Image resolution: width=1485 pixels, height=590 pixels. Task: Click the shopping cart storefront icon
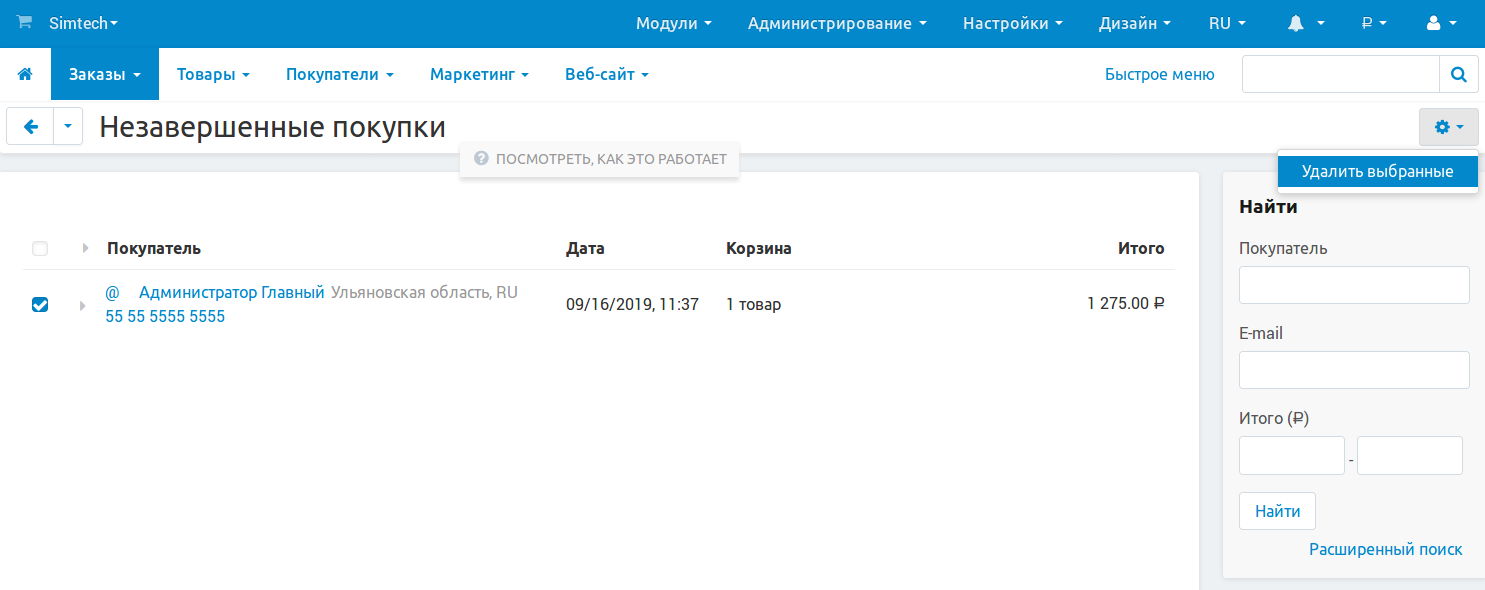click(25, 23)
